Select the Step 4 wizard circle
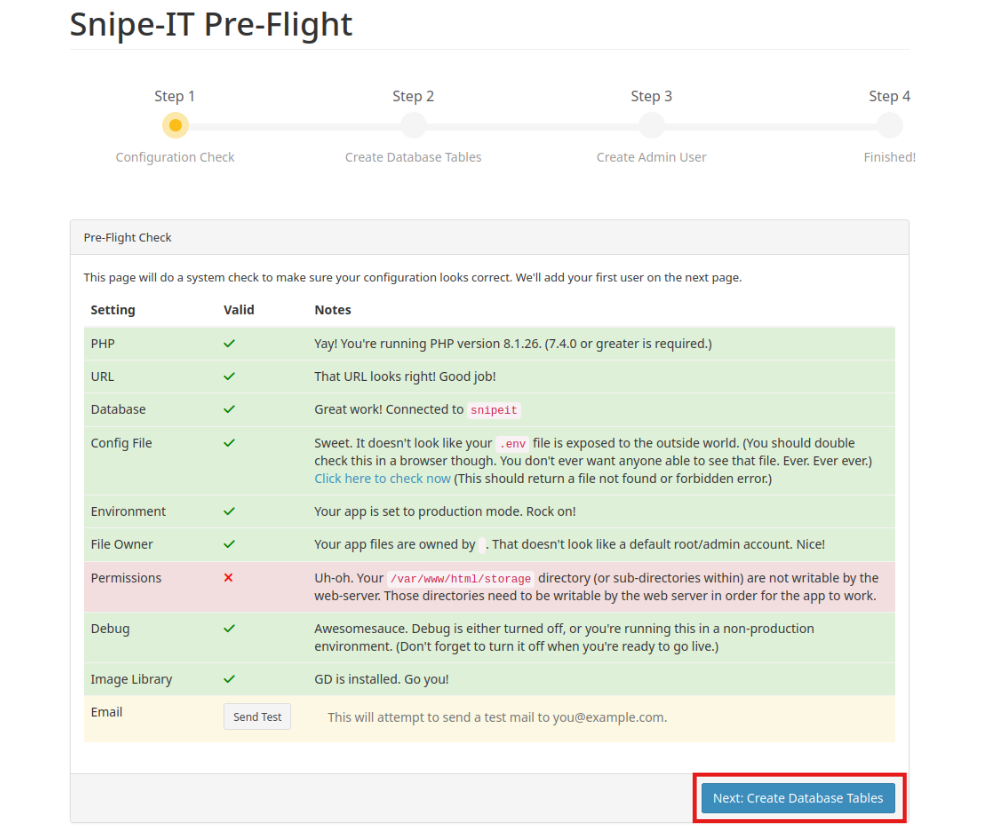993x835 pixels. point(889,126)
